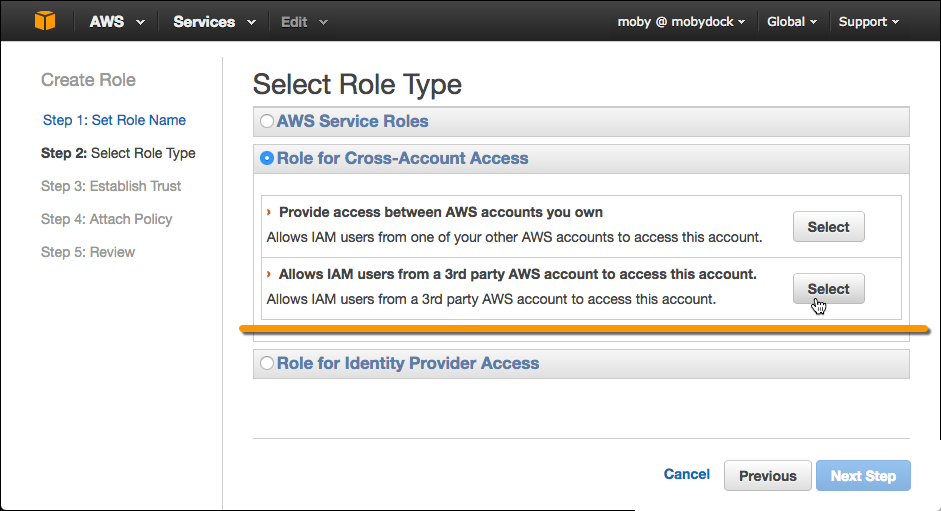This screenshot has height=511, width=941.
Task: Open the AWS dropdown menu
Action: [116, 22]
